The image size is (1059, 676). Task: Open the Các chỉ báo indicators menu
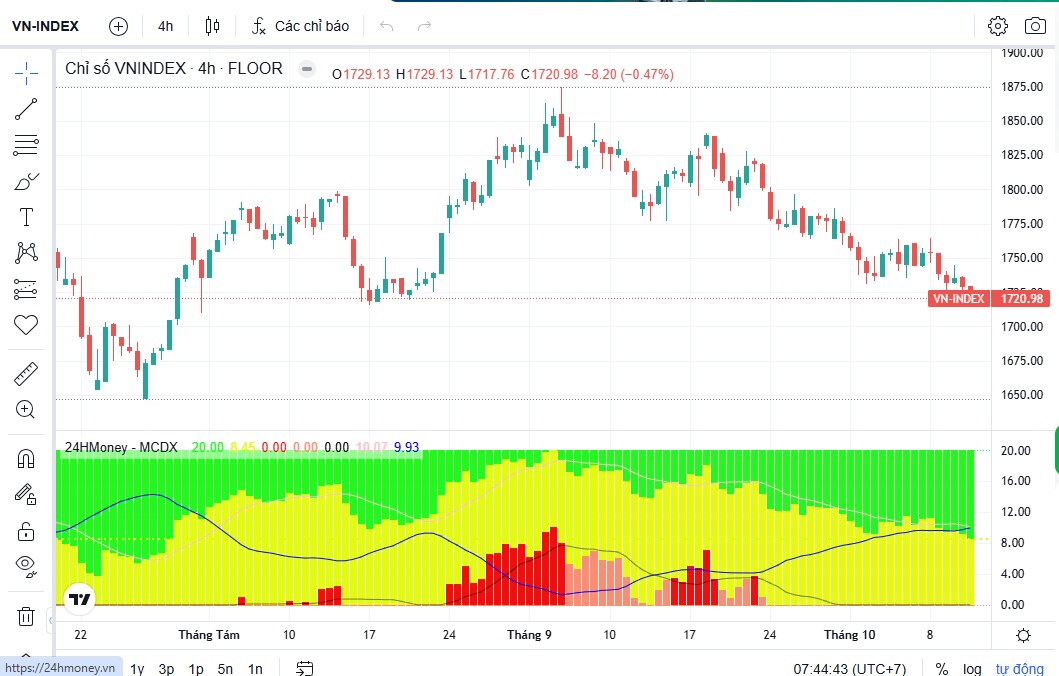300,26
